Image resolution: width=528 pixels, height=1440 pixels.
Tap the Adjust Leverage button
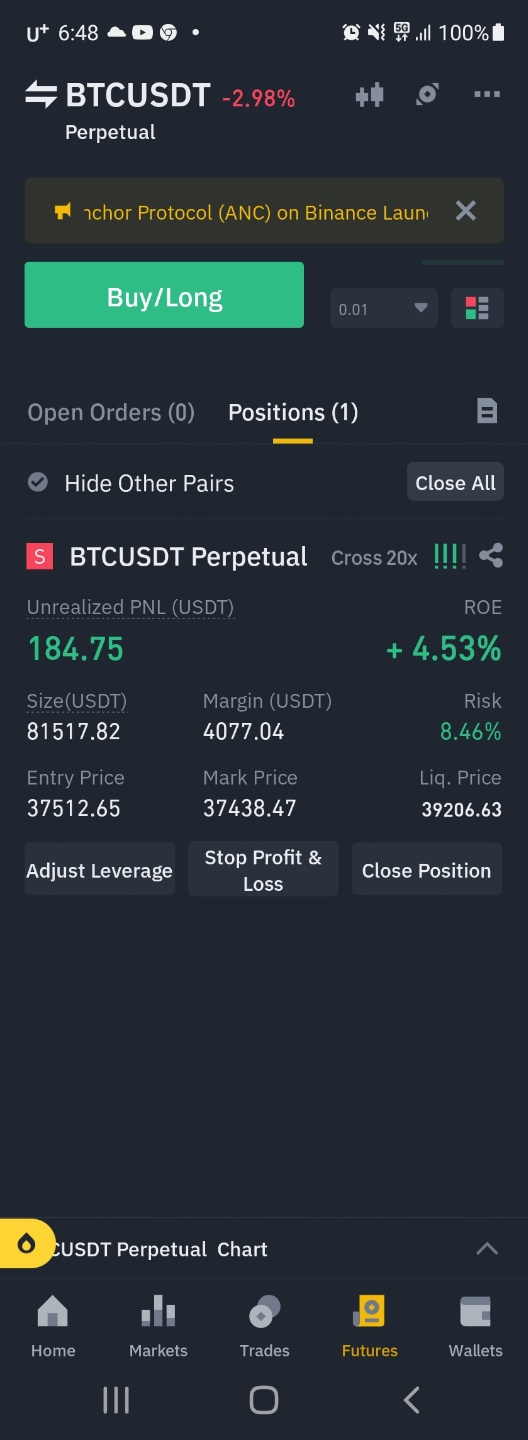100,870
